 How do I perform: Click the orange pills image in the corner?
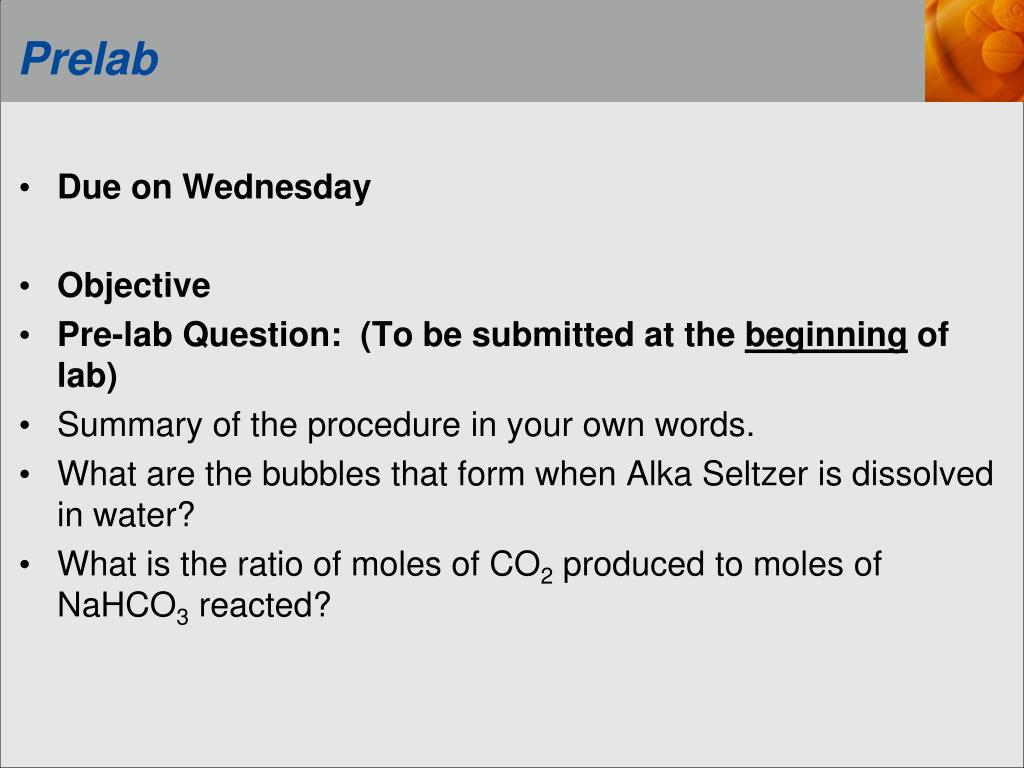pyautogui.click(x=974, y=51)
